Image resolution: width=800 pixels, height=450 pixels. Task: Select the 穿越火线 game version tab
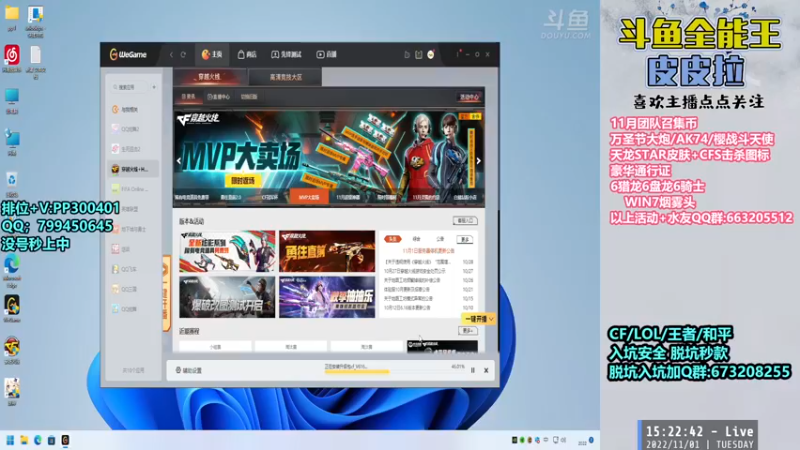point(209,77)
